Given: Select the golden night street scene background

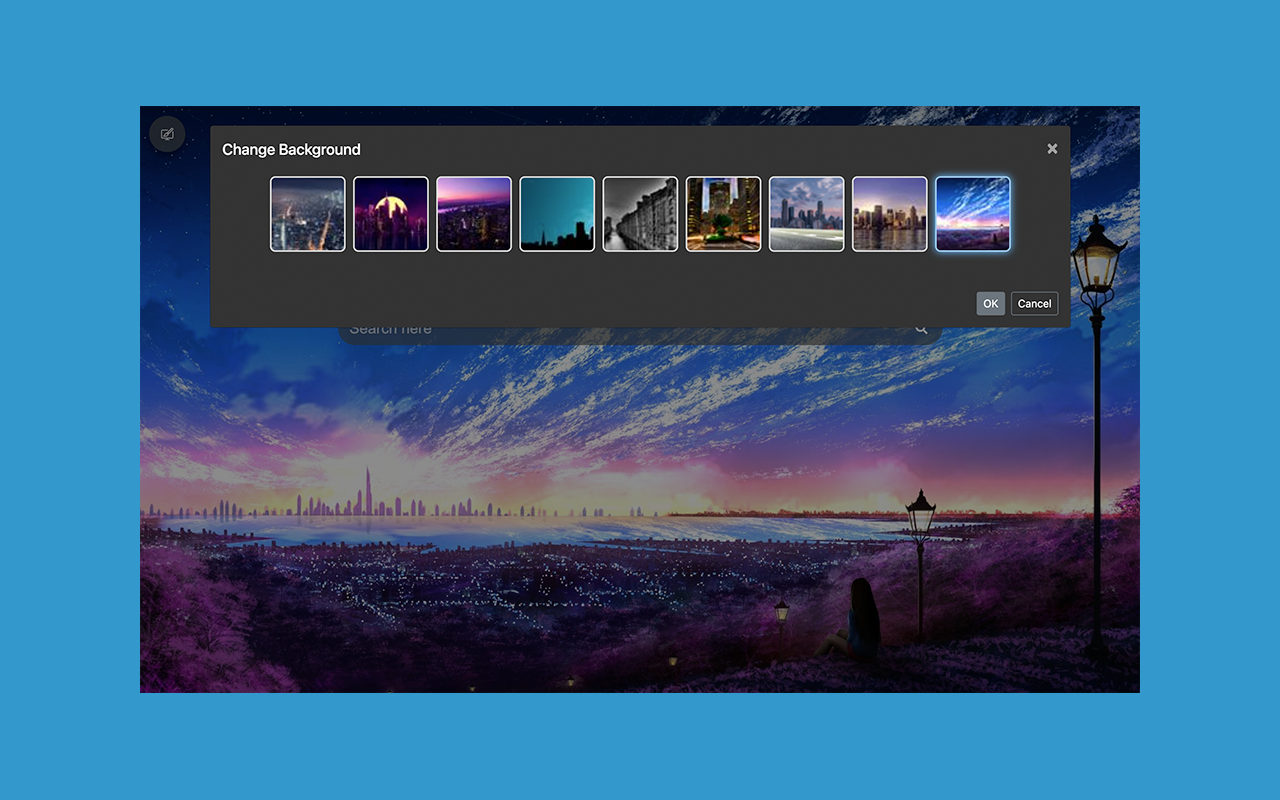Looking at the screenshot, I should pos(722,213).
